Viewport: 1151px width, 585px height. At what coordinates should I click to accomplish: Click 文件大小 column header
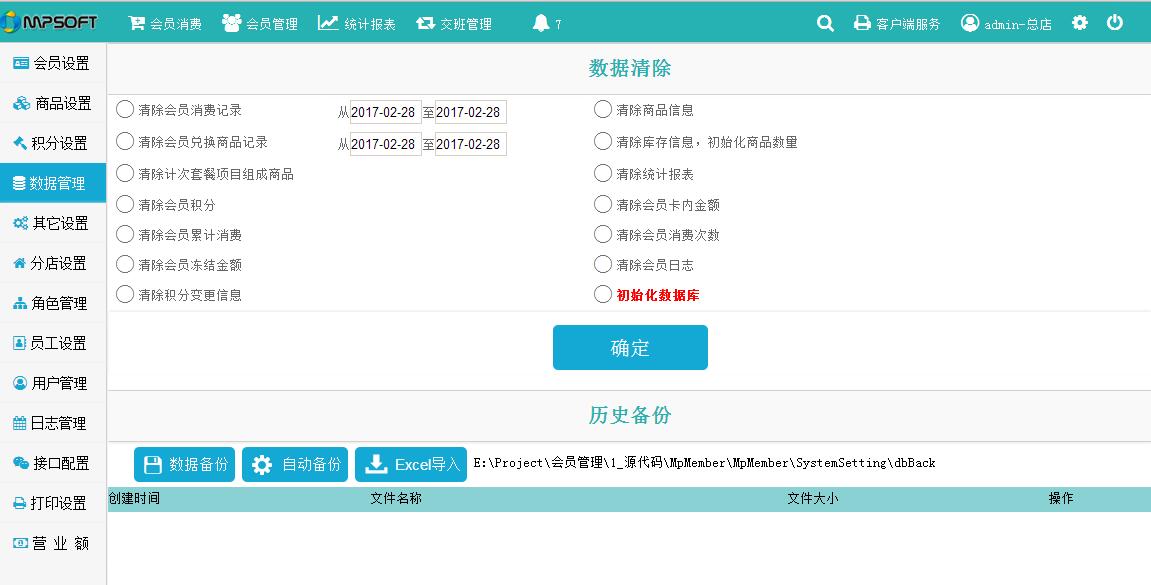click(813, 498)
